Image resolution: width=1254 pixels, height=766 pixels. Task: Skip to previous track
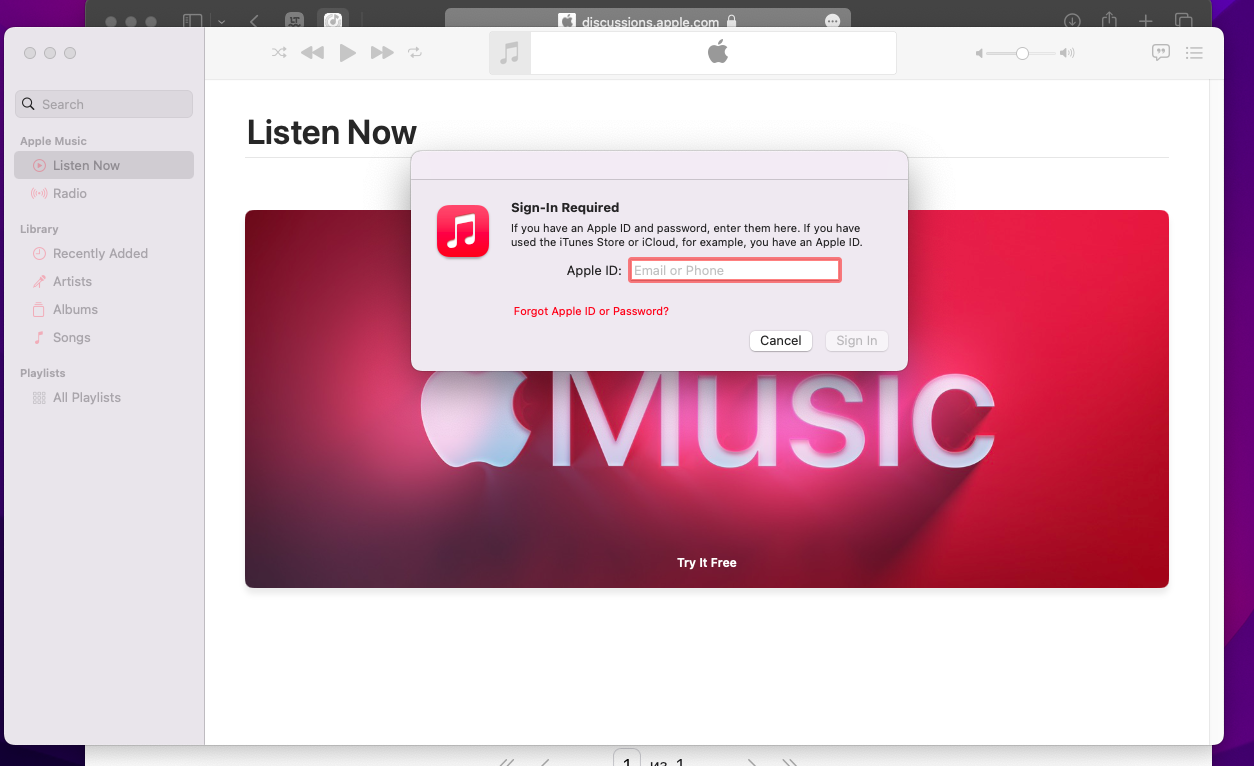[312, 53]
